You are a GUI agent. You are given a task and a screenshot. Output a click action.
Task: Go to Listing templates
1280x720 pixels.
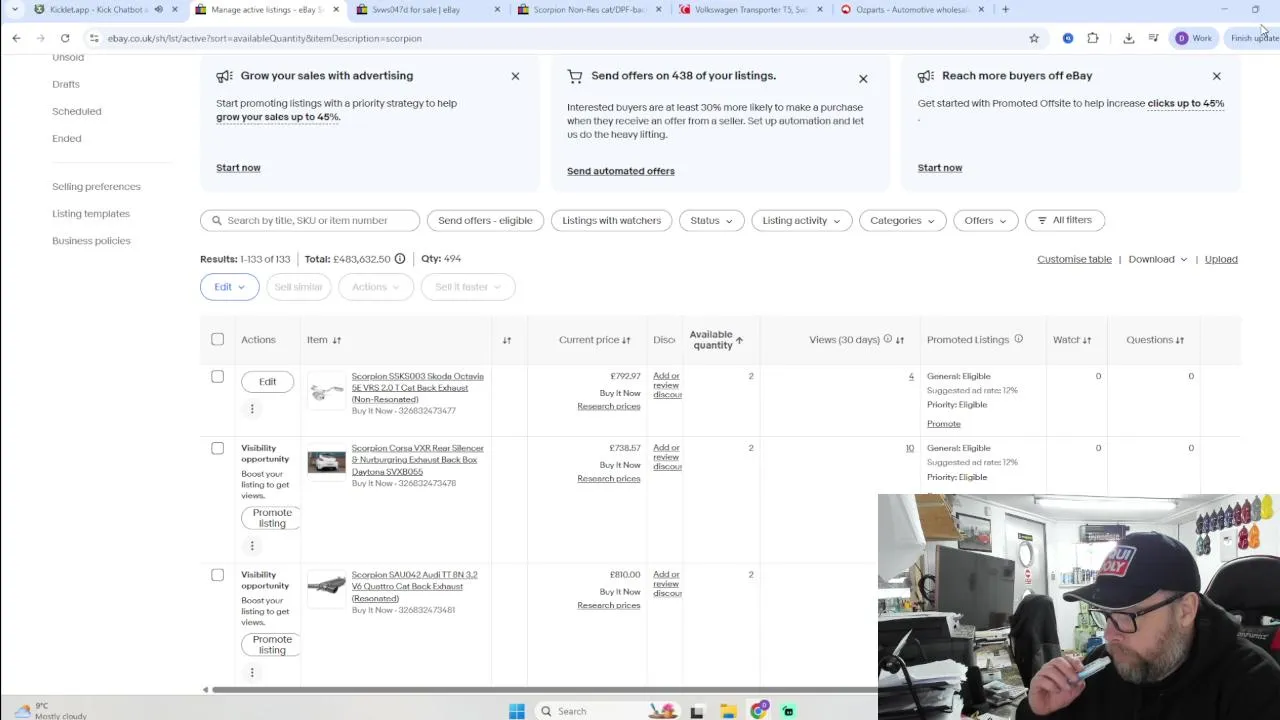coord(91,213)
